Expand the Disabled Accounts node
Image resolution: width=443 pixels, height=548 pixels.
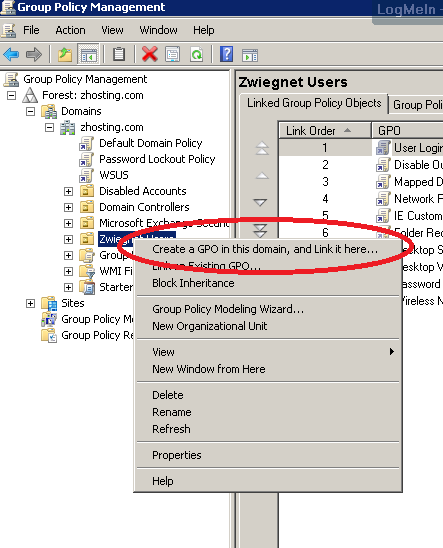pyautogui.click(x=68, y=192)
